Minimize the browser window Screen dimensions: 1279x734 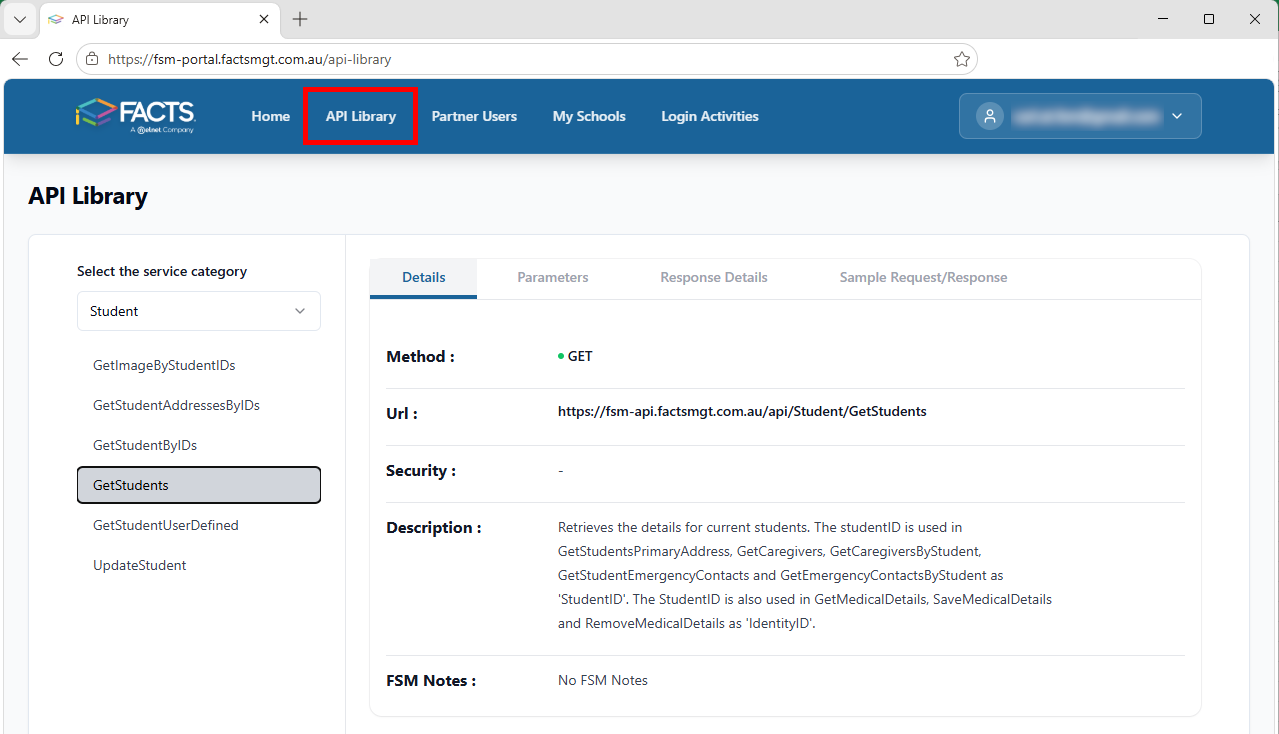pos(1163,19)
